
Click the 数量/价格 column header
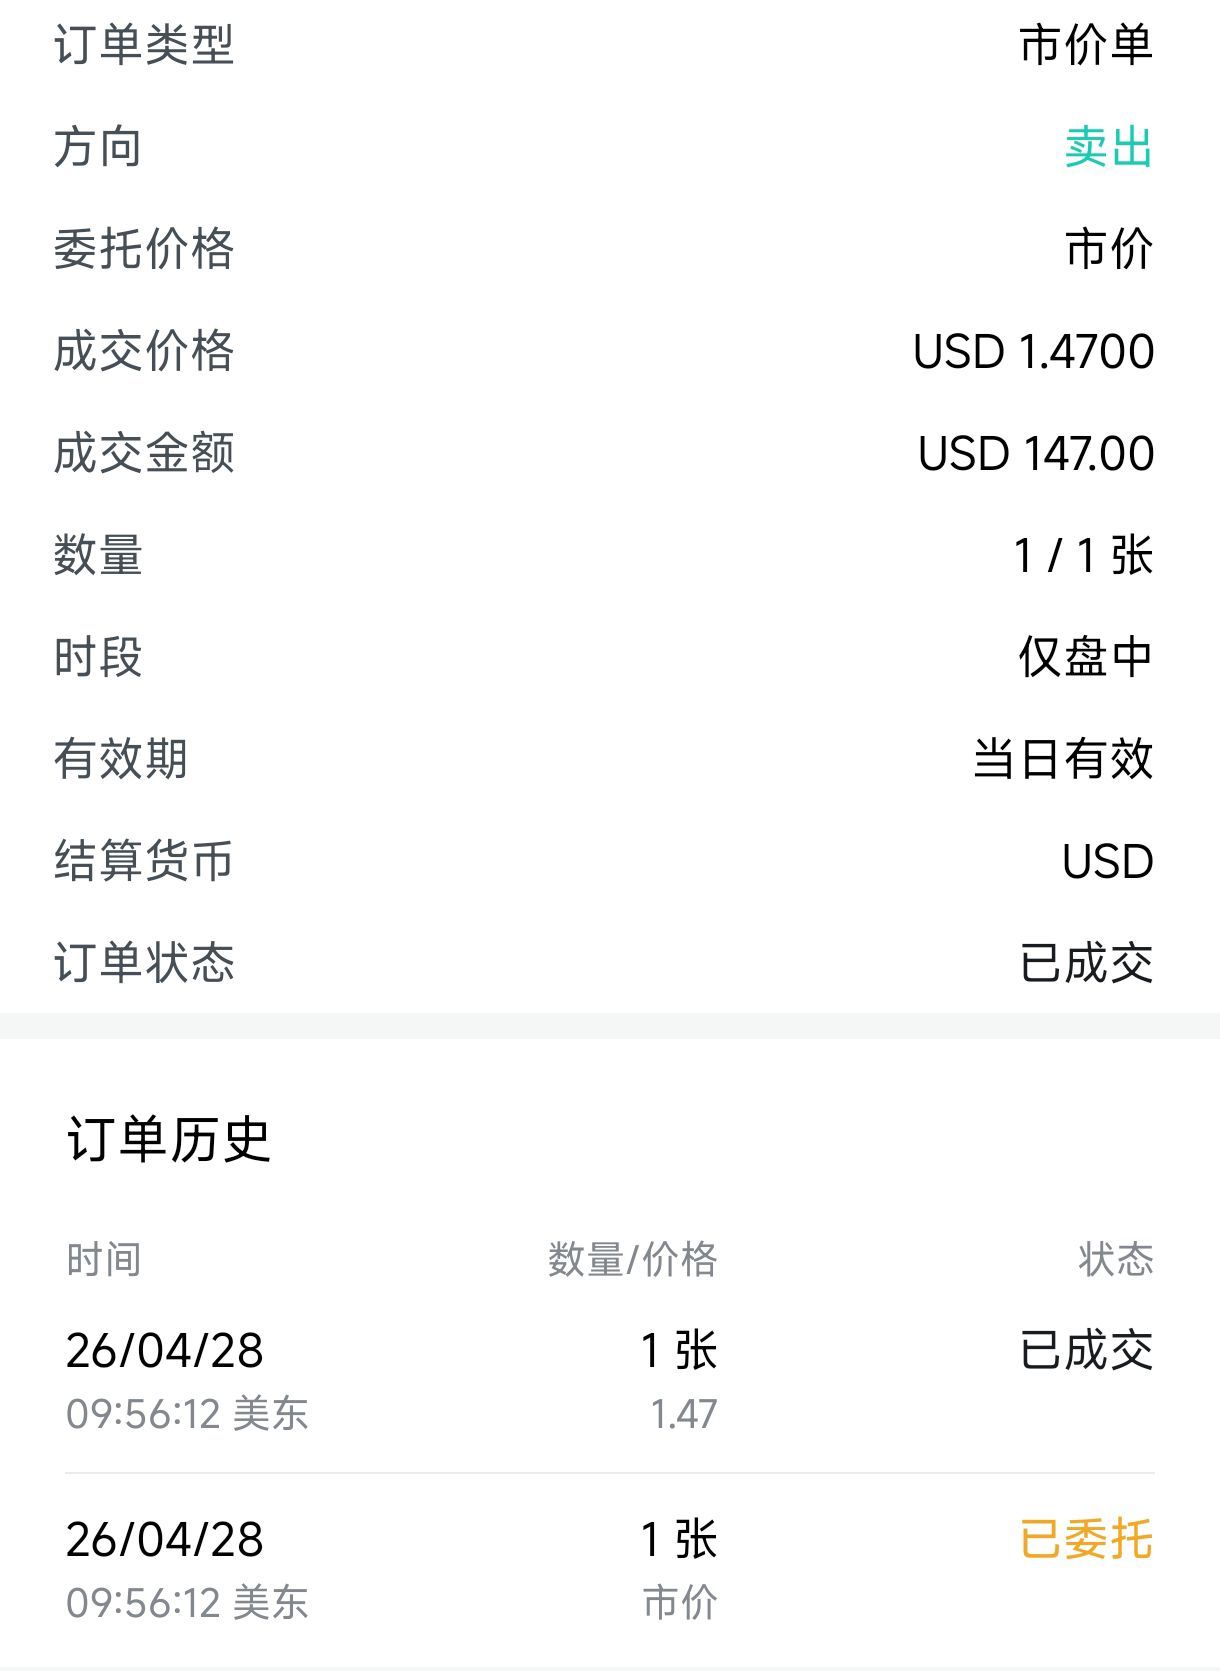point(632,1260)
